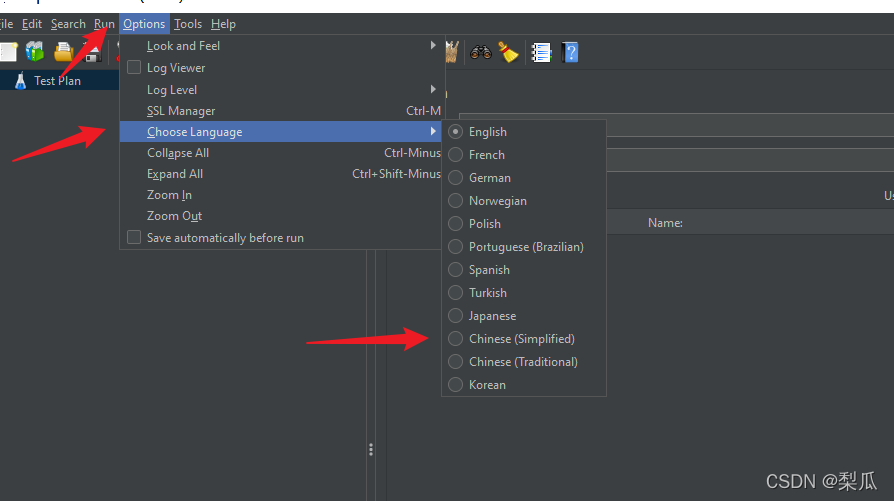
Task: Pick Norwegian language option
Action: (x=455, y=201)
